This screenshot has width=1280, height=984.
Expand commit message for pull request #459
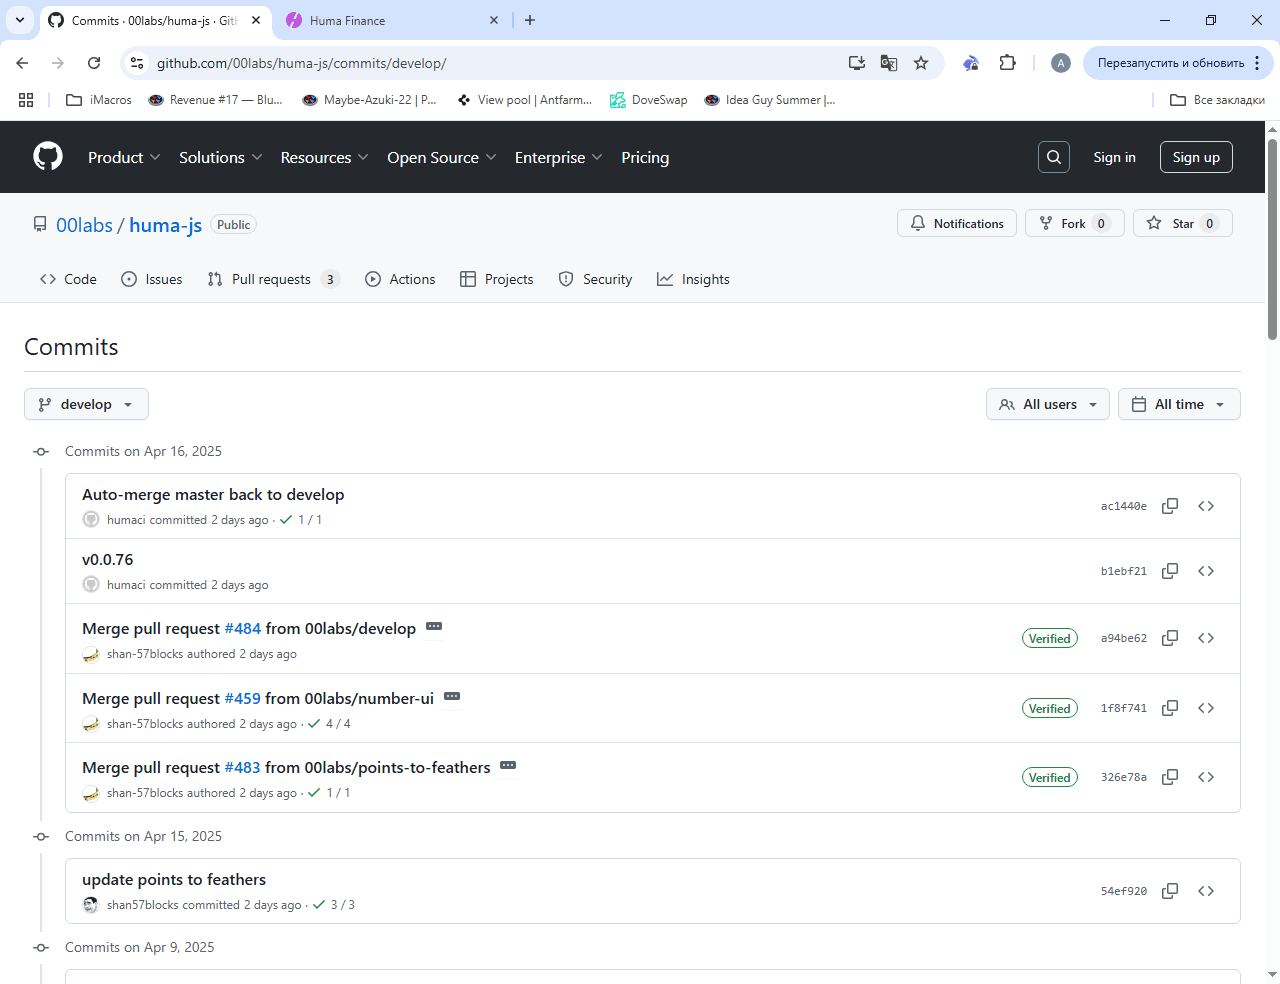pyautogui.click(x=452, y=696)
